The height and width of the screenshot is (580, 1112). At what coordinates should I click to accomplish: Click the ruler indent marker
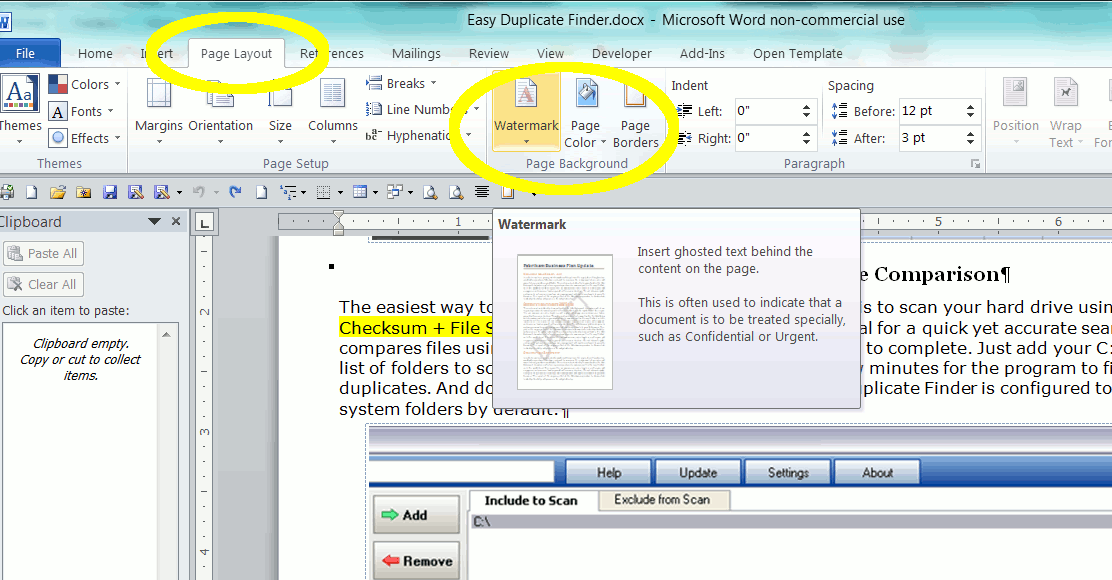pos(338,223)
